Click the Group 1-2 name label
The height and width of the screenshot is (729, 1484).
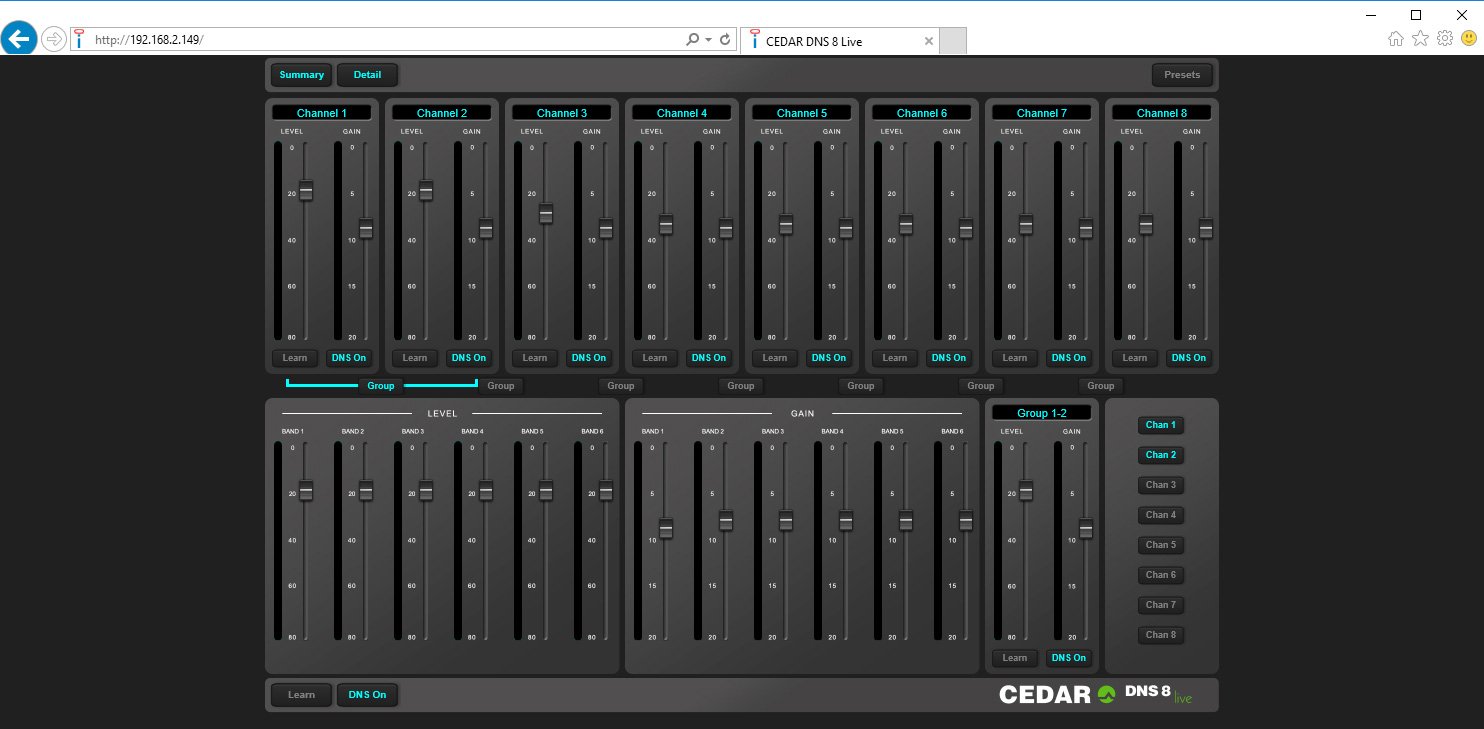(x=1042, y=413)
